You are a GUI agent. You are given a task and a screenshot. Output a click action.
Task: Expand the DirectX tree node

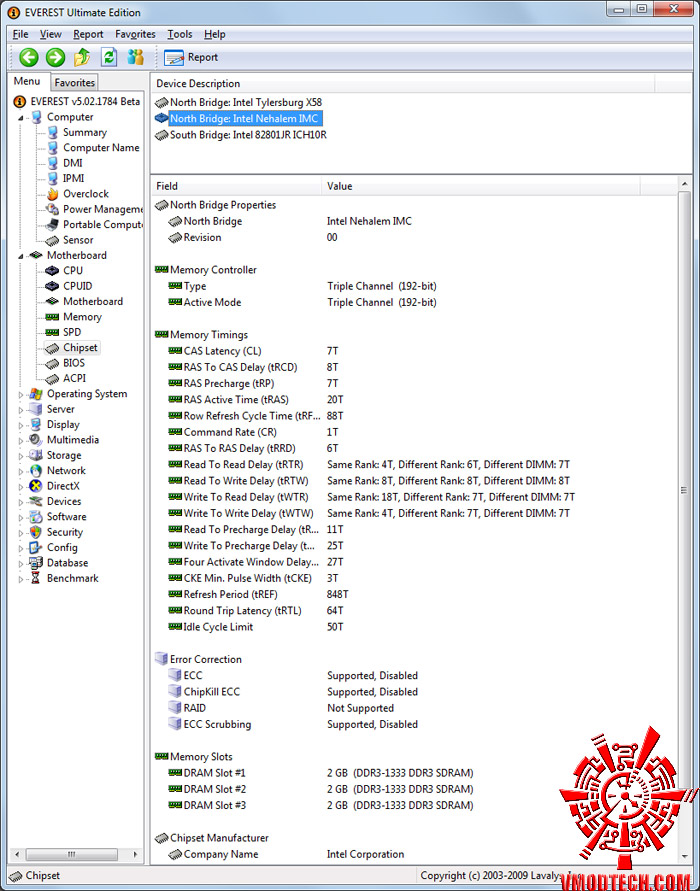pos(21,486)
